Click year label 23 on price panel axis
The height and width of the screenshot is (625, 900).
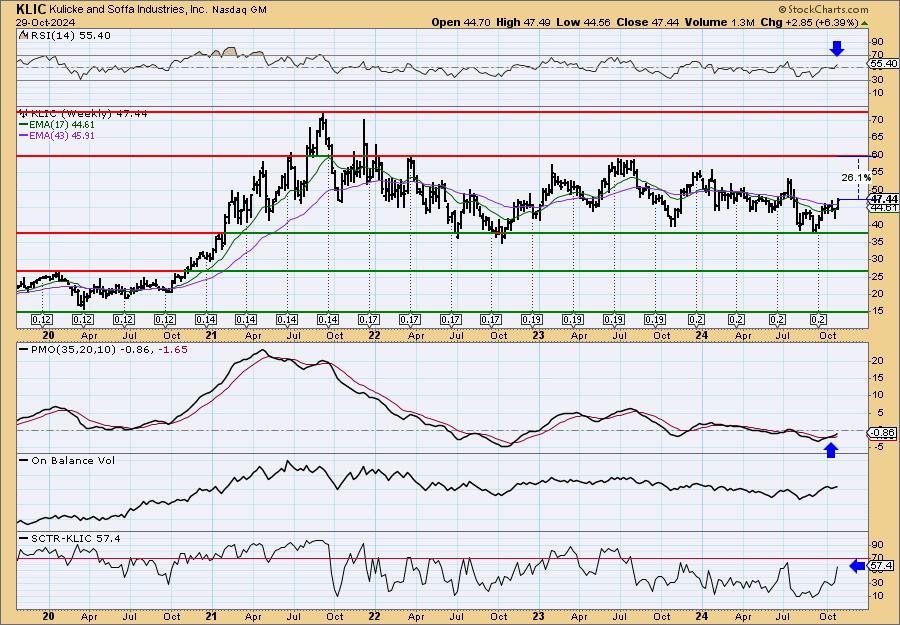538,335
